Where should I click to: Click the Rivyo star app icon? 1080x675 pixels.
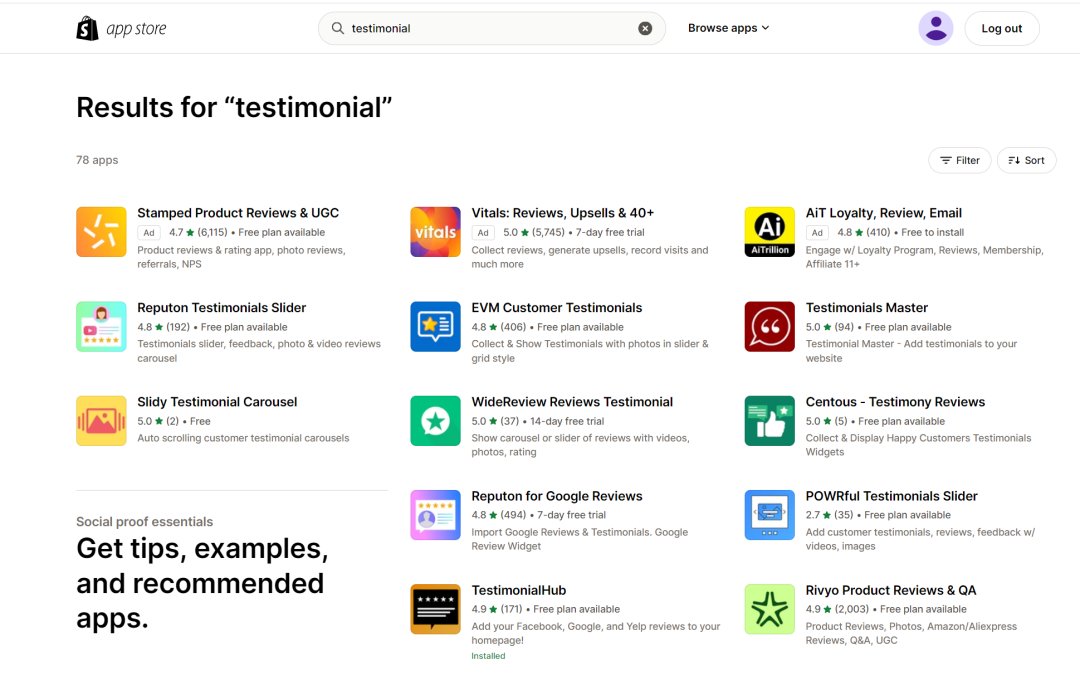[x=769, y=610]
